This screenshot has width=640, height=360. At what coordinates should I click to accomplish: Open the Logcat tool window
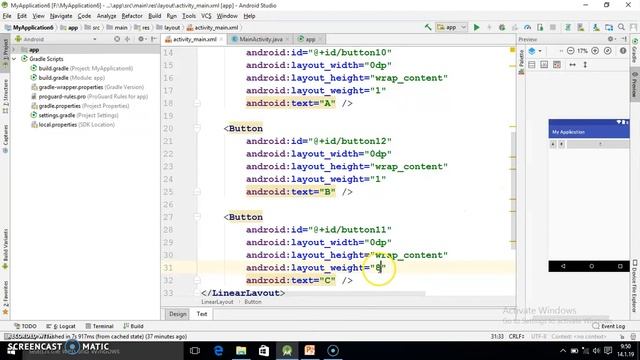coord(61,326)
